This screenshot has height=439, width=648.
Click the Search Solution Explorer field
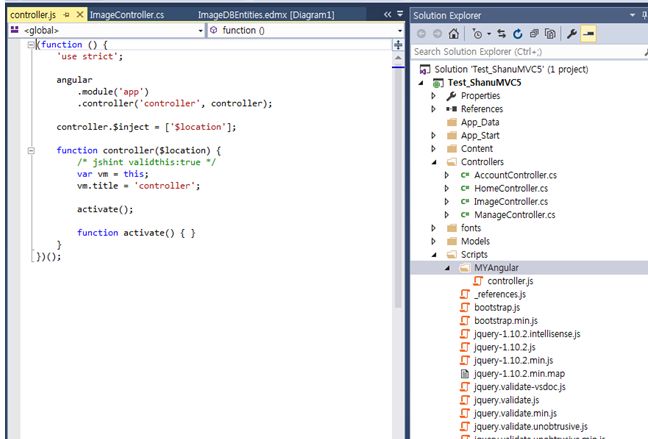click(528, 52)
